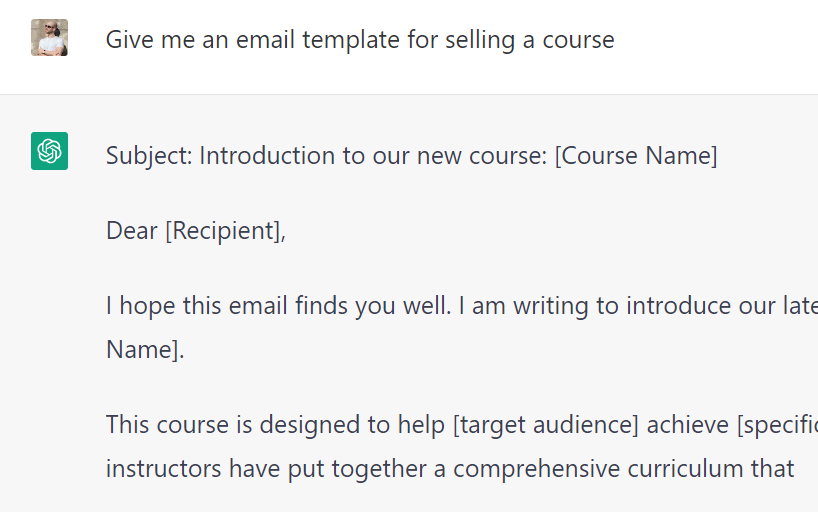Screen dimensions: 818x512
Task: Select the [Recipient] placeholder text
Action: pos(224,231)
